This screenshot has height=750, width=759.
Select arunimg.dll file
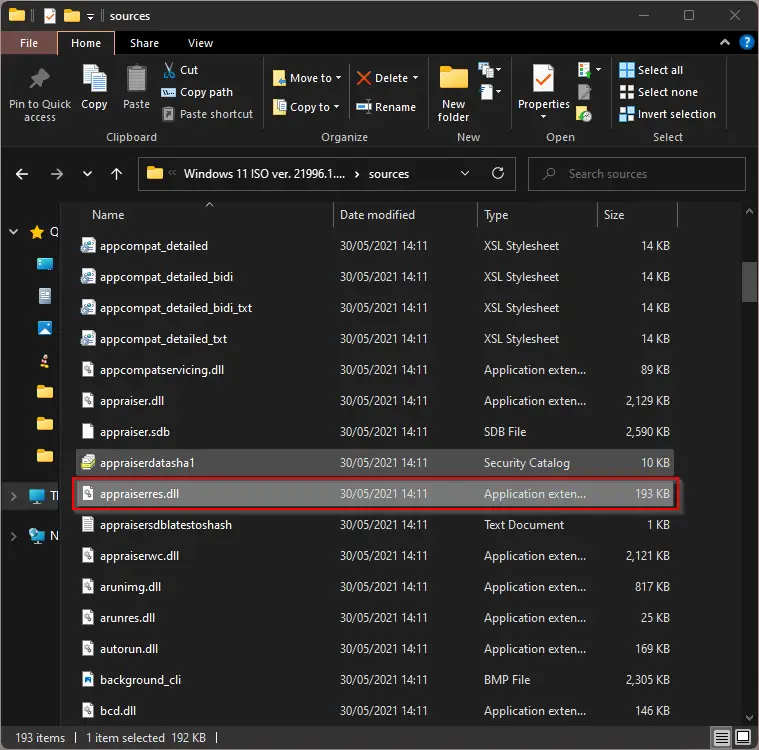pos(375,587)
